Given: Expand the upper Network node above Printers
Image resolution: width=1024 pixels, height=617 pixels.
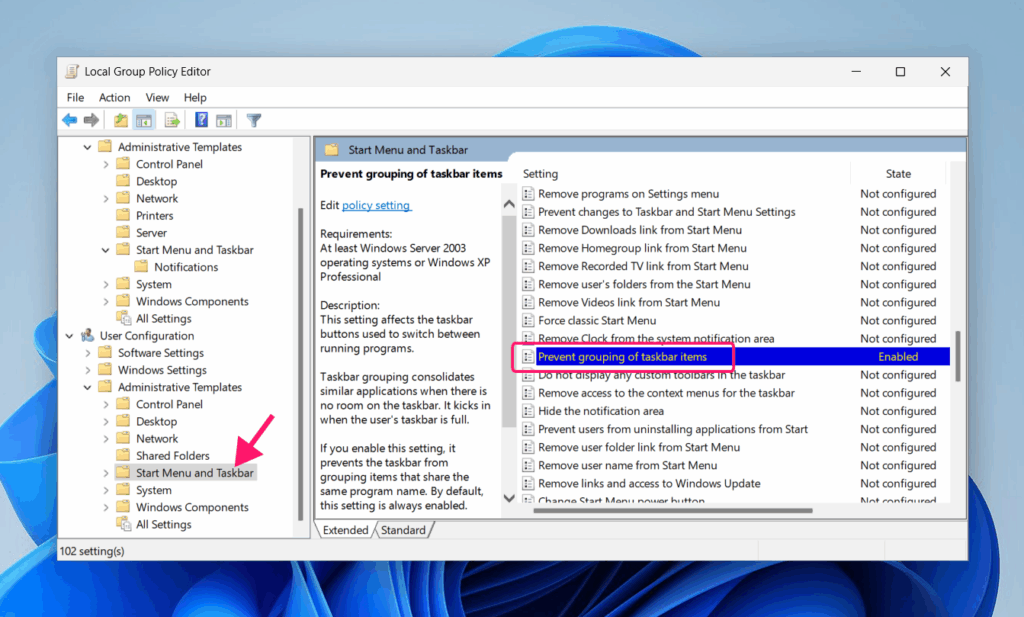Looking at the screenshot, I should pyautogui.click(x=106, y=198).
